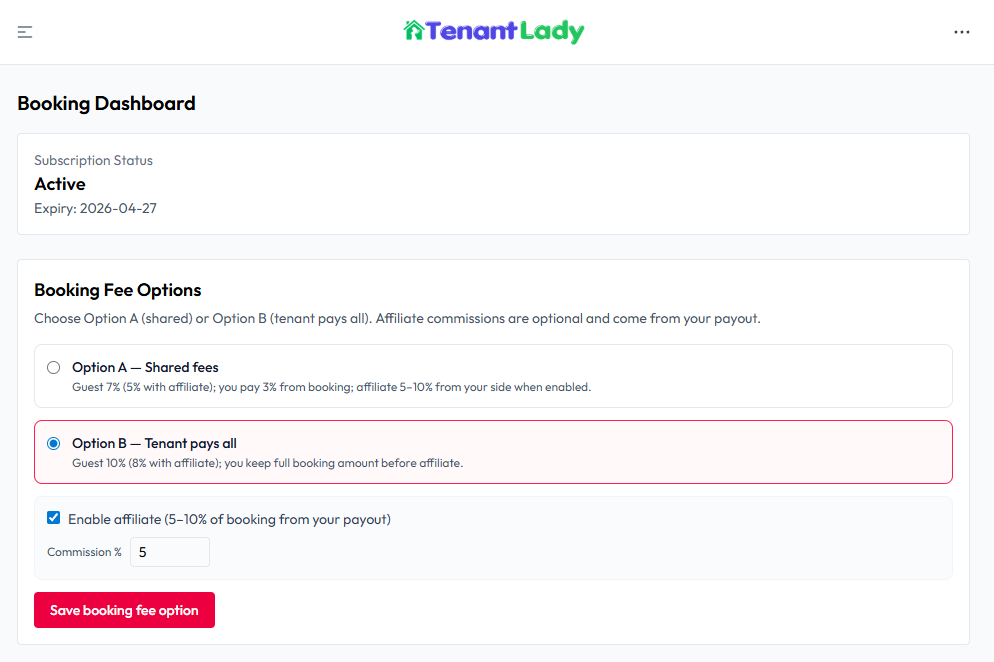This screenshot has width=994, height=662.
Task: Select the Option B tenant pays all radio
Action: pos(53,443)
